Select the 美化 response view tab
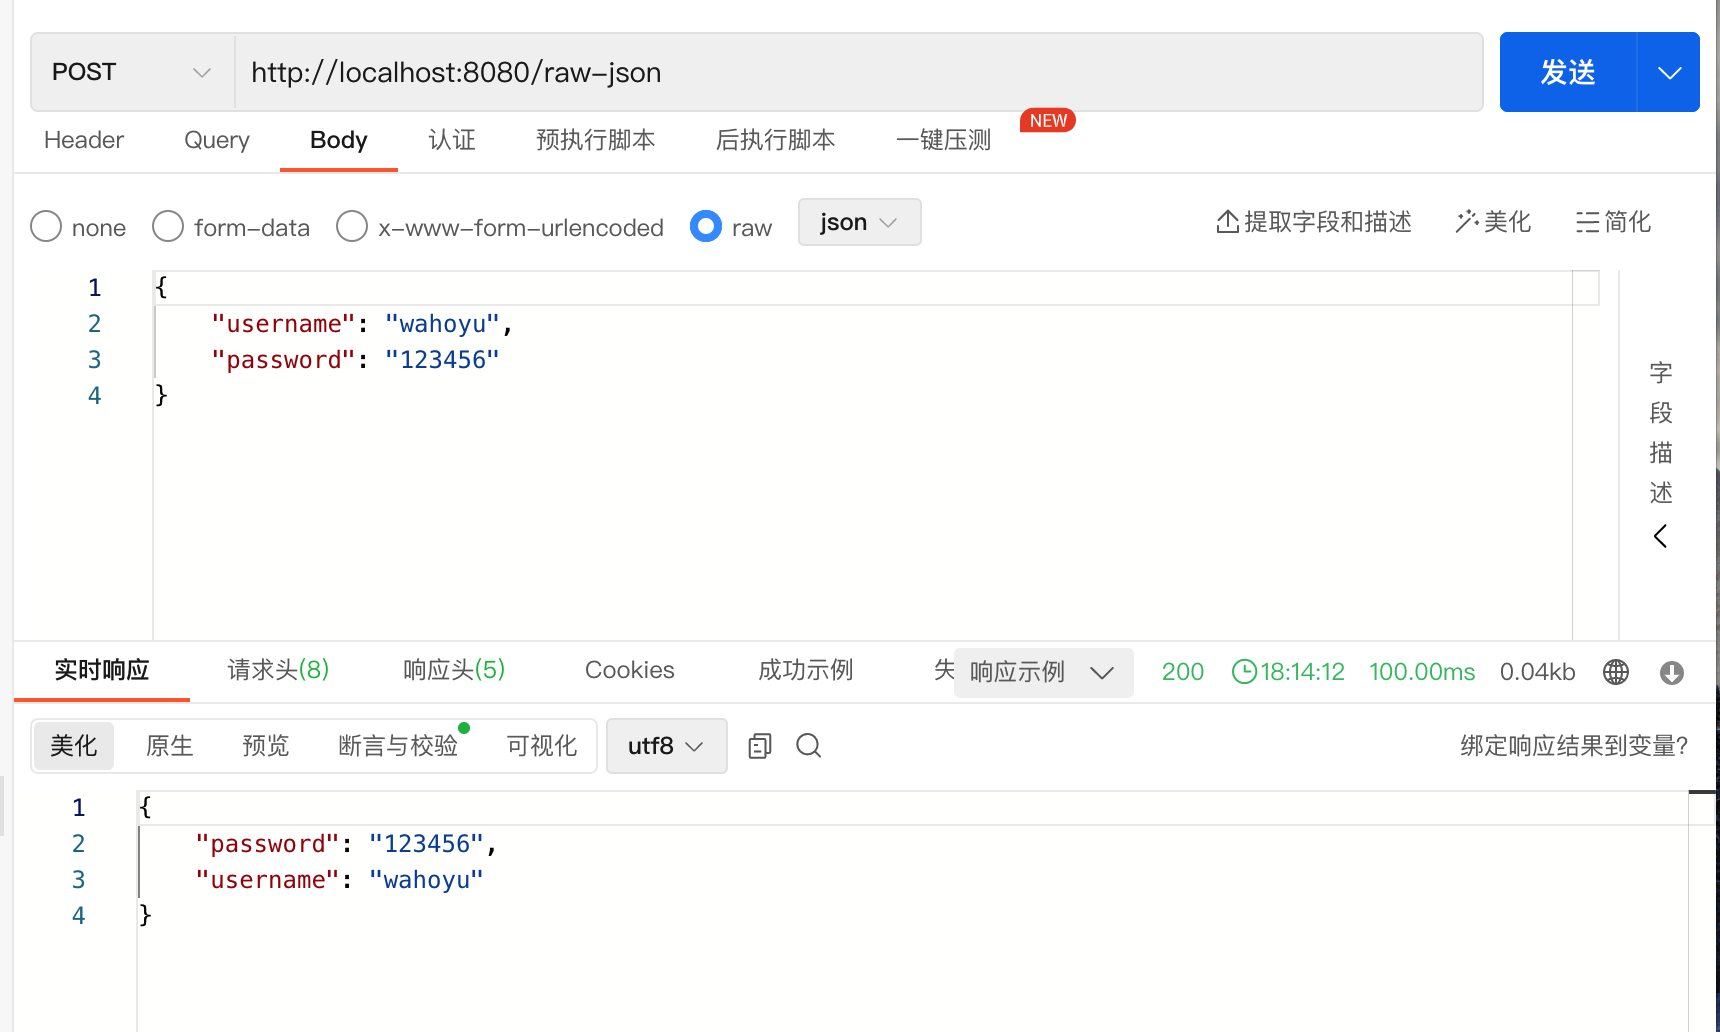The image size is (1720, 1032). click(x=74, y=746)
